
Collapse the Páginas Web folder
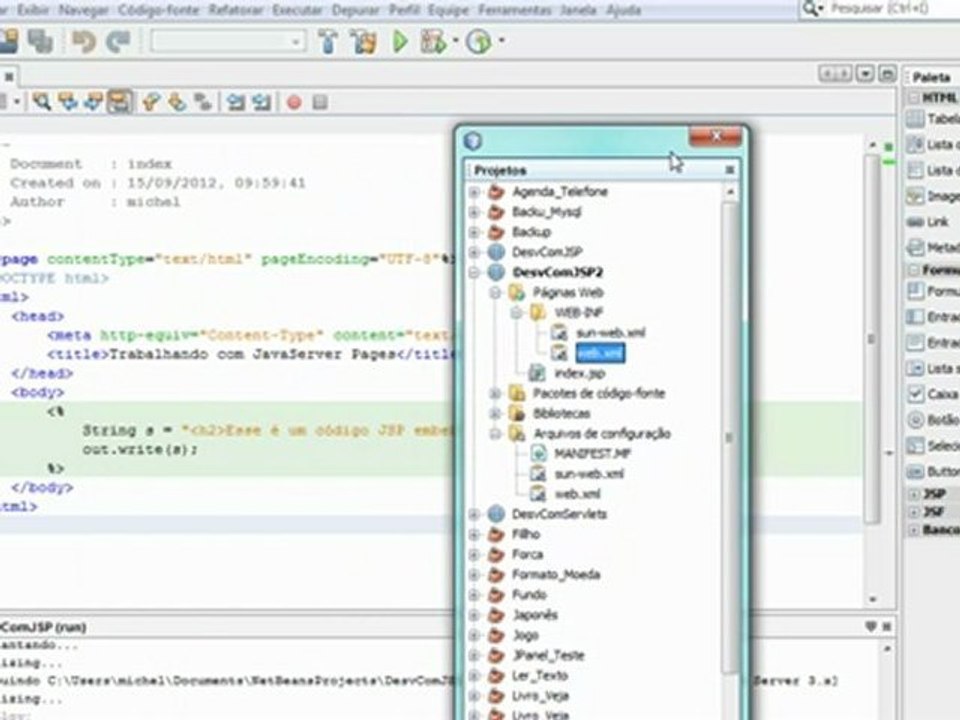495,293
